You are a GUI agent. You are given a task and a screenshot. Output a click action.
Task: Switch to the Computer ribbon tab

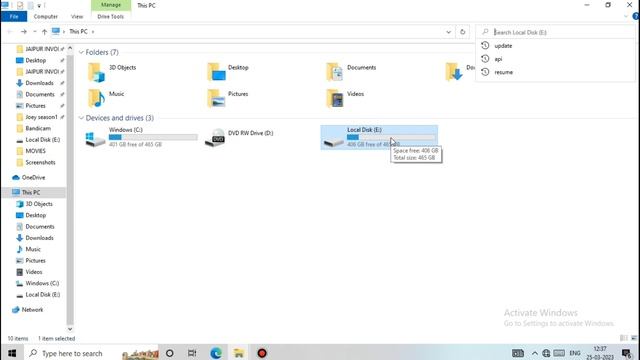[46, 16]
